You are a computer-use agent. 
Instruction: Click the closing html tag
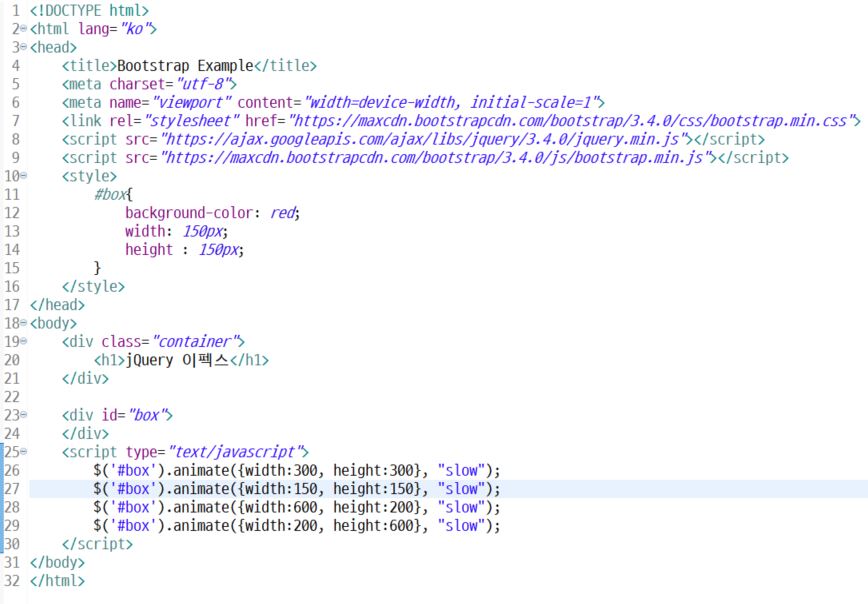coord(58,581)
